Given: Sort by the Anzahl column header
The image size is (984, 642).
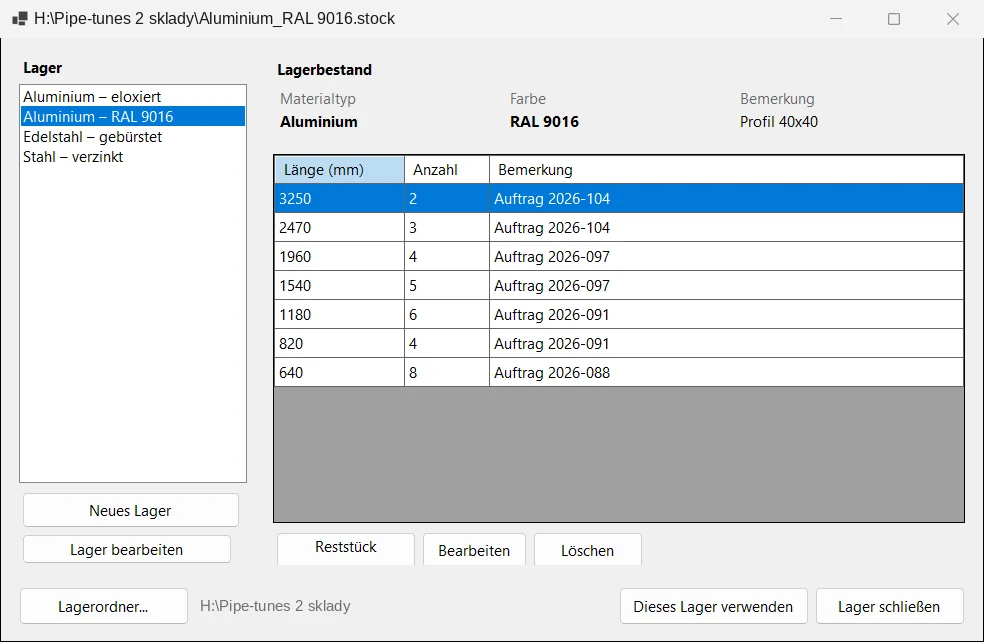Looking at the screenshot, I should [447, 169].
